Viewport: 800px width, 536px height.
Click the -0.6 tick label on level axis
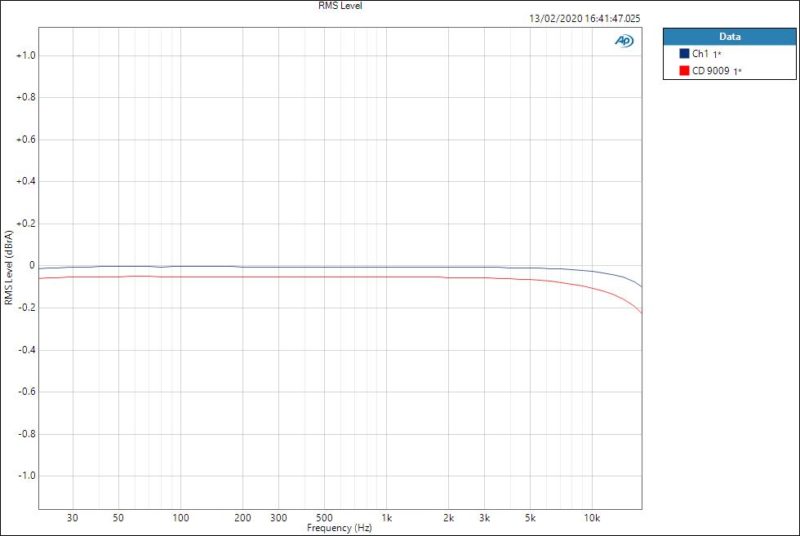(27, 392)
